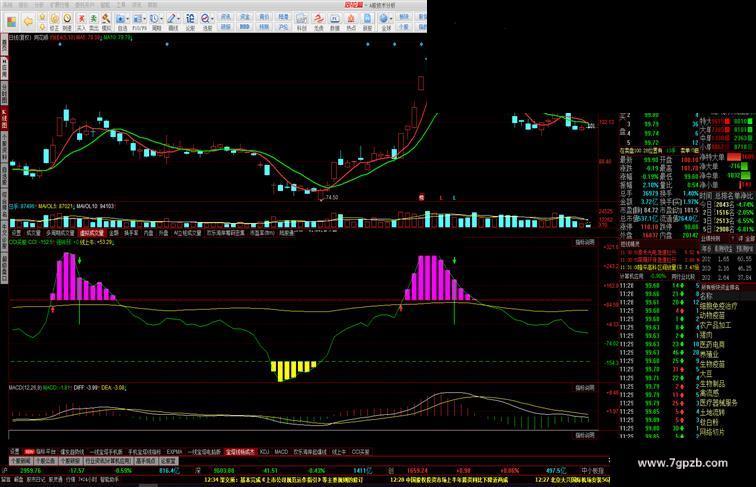Open the 个股新闻 tab
Viewport: 756px width, 487px height.
20,460
